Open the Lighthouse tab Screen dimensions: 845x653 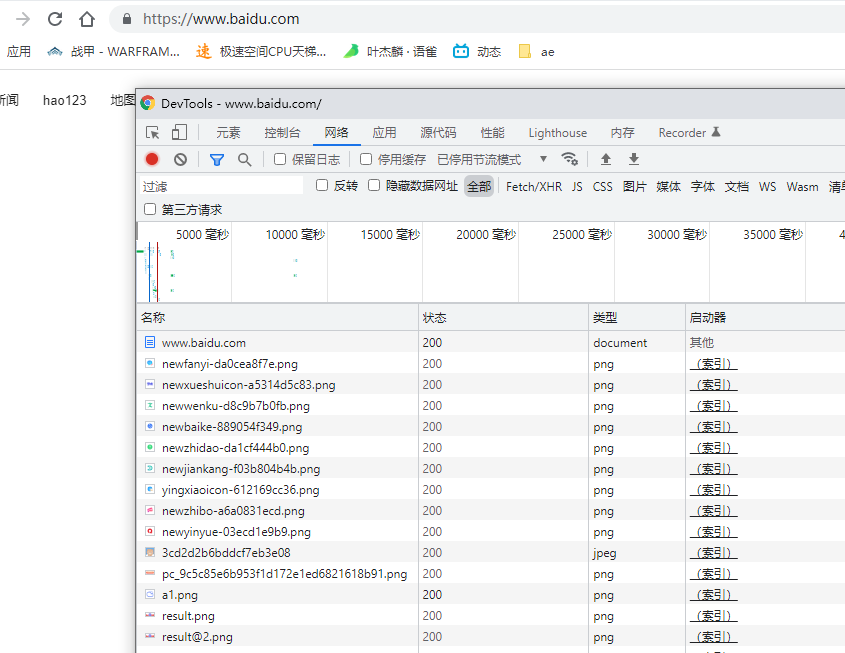tap(558, 133)
